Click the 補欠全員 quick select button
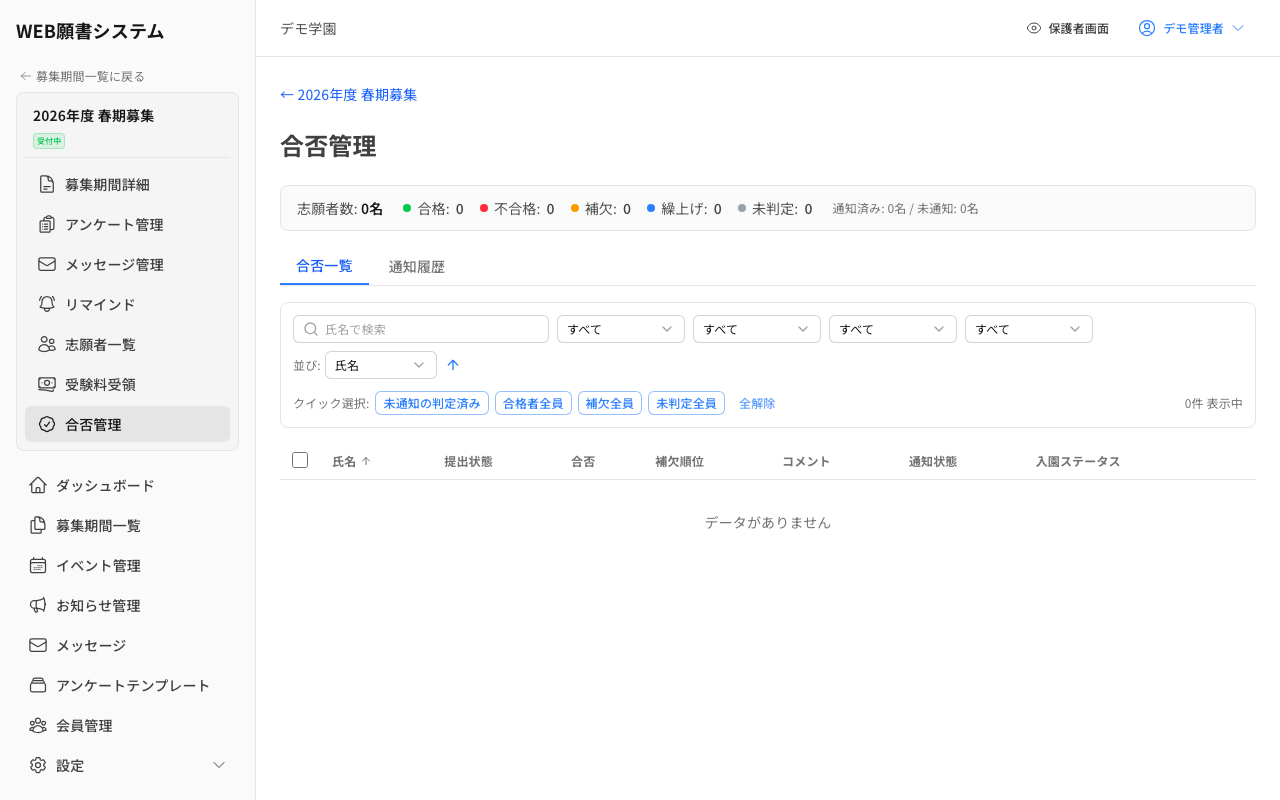The width and height of the screenshot is (1280, 800). 610,403
